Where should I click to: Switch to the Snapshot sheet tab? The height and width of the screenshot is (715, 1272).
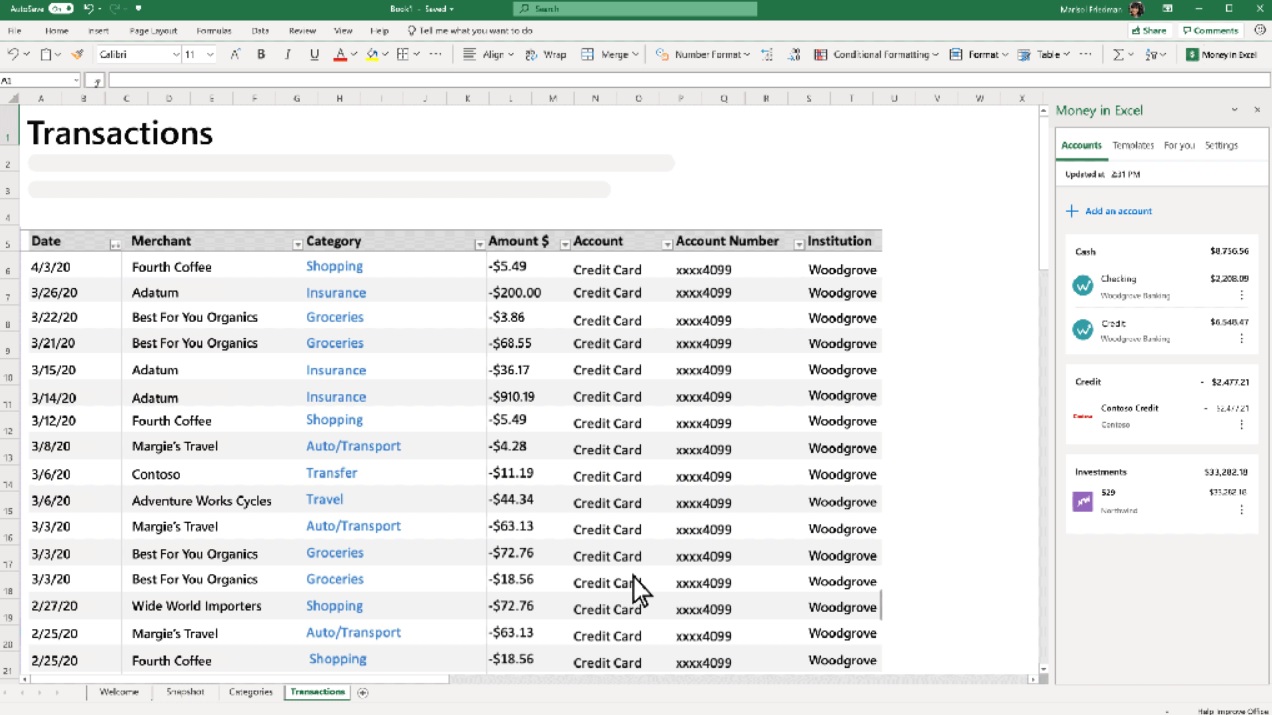click(185, 692)
